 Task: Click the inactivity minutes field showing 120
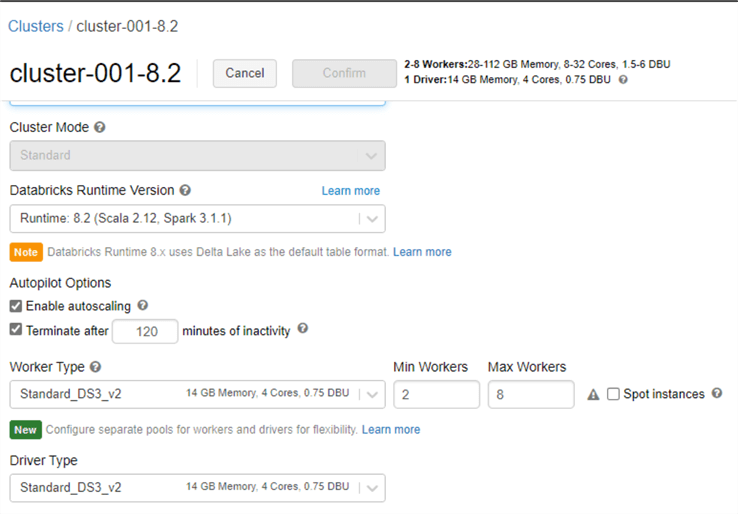(145, 331)
